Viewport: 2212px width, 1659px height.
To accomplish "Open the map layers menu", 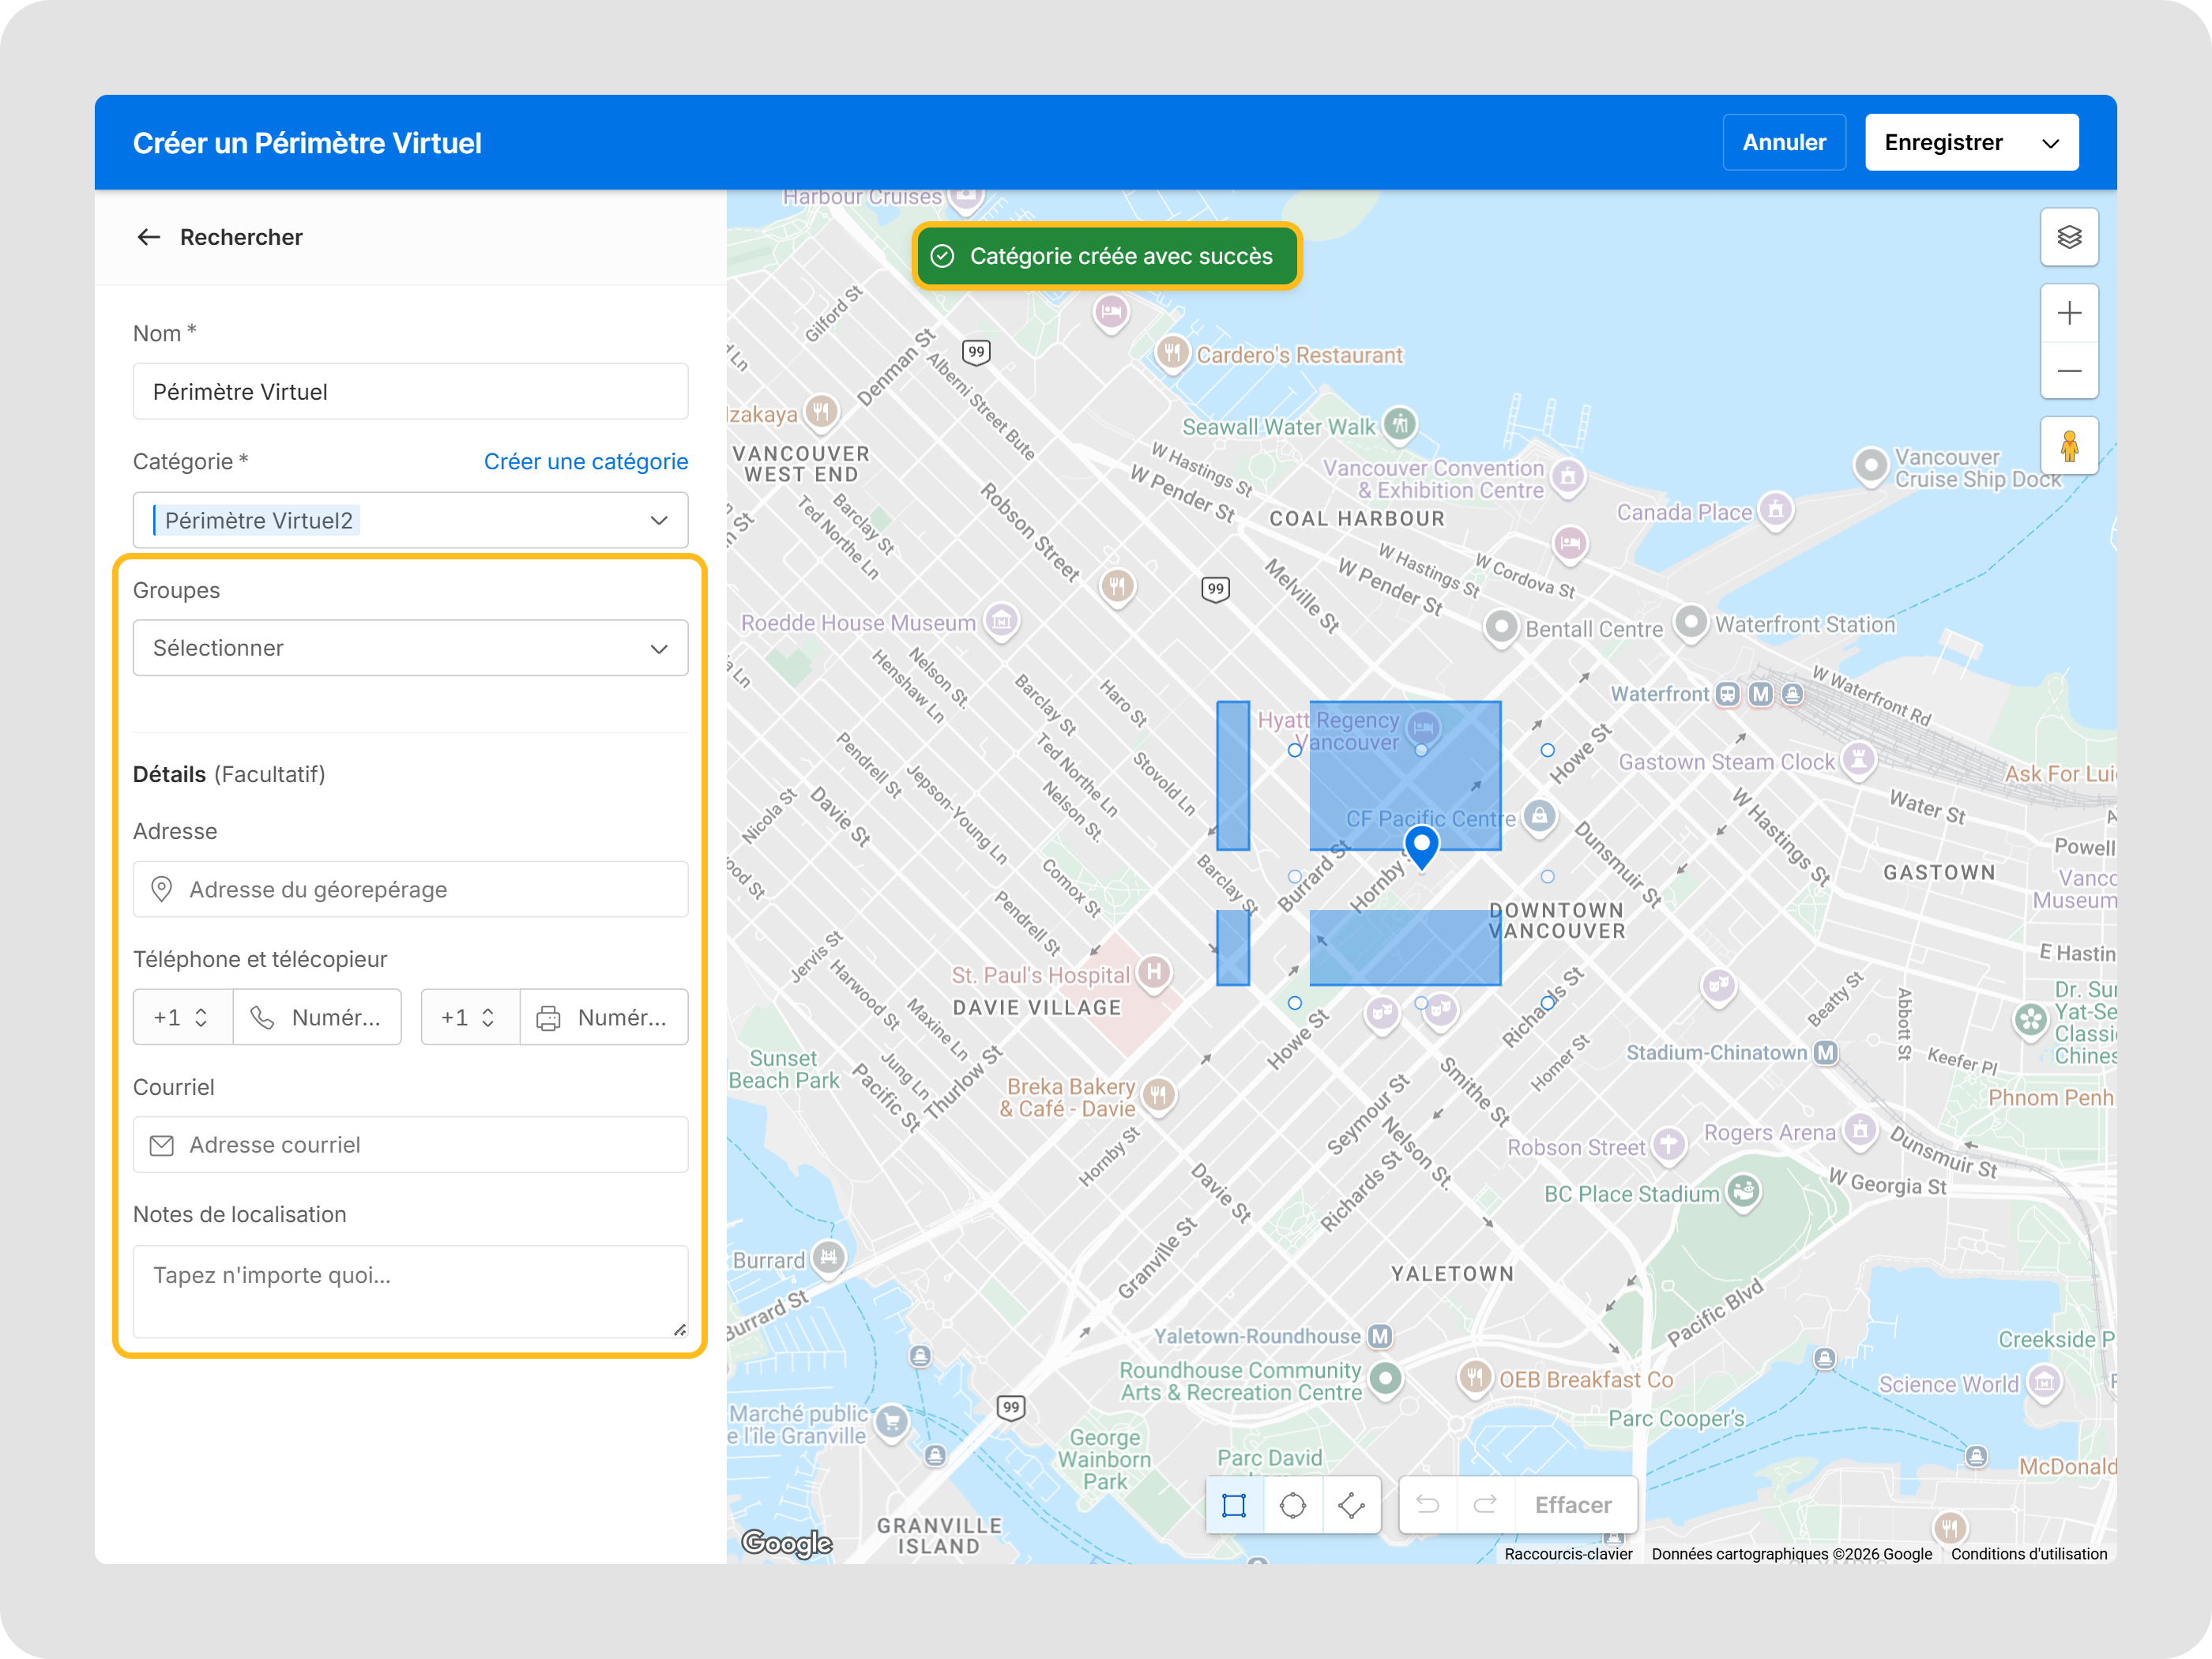I will [x=2069, y=237].
